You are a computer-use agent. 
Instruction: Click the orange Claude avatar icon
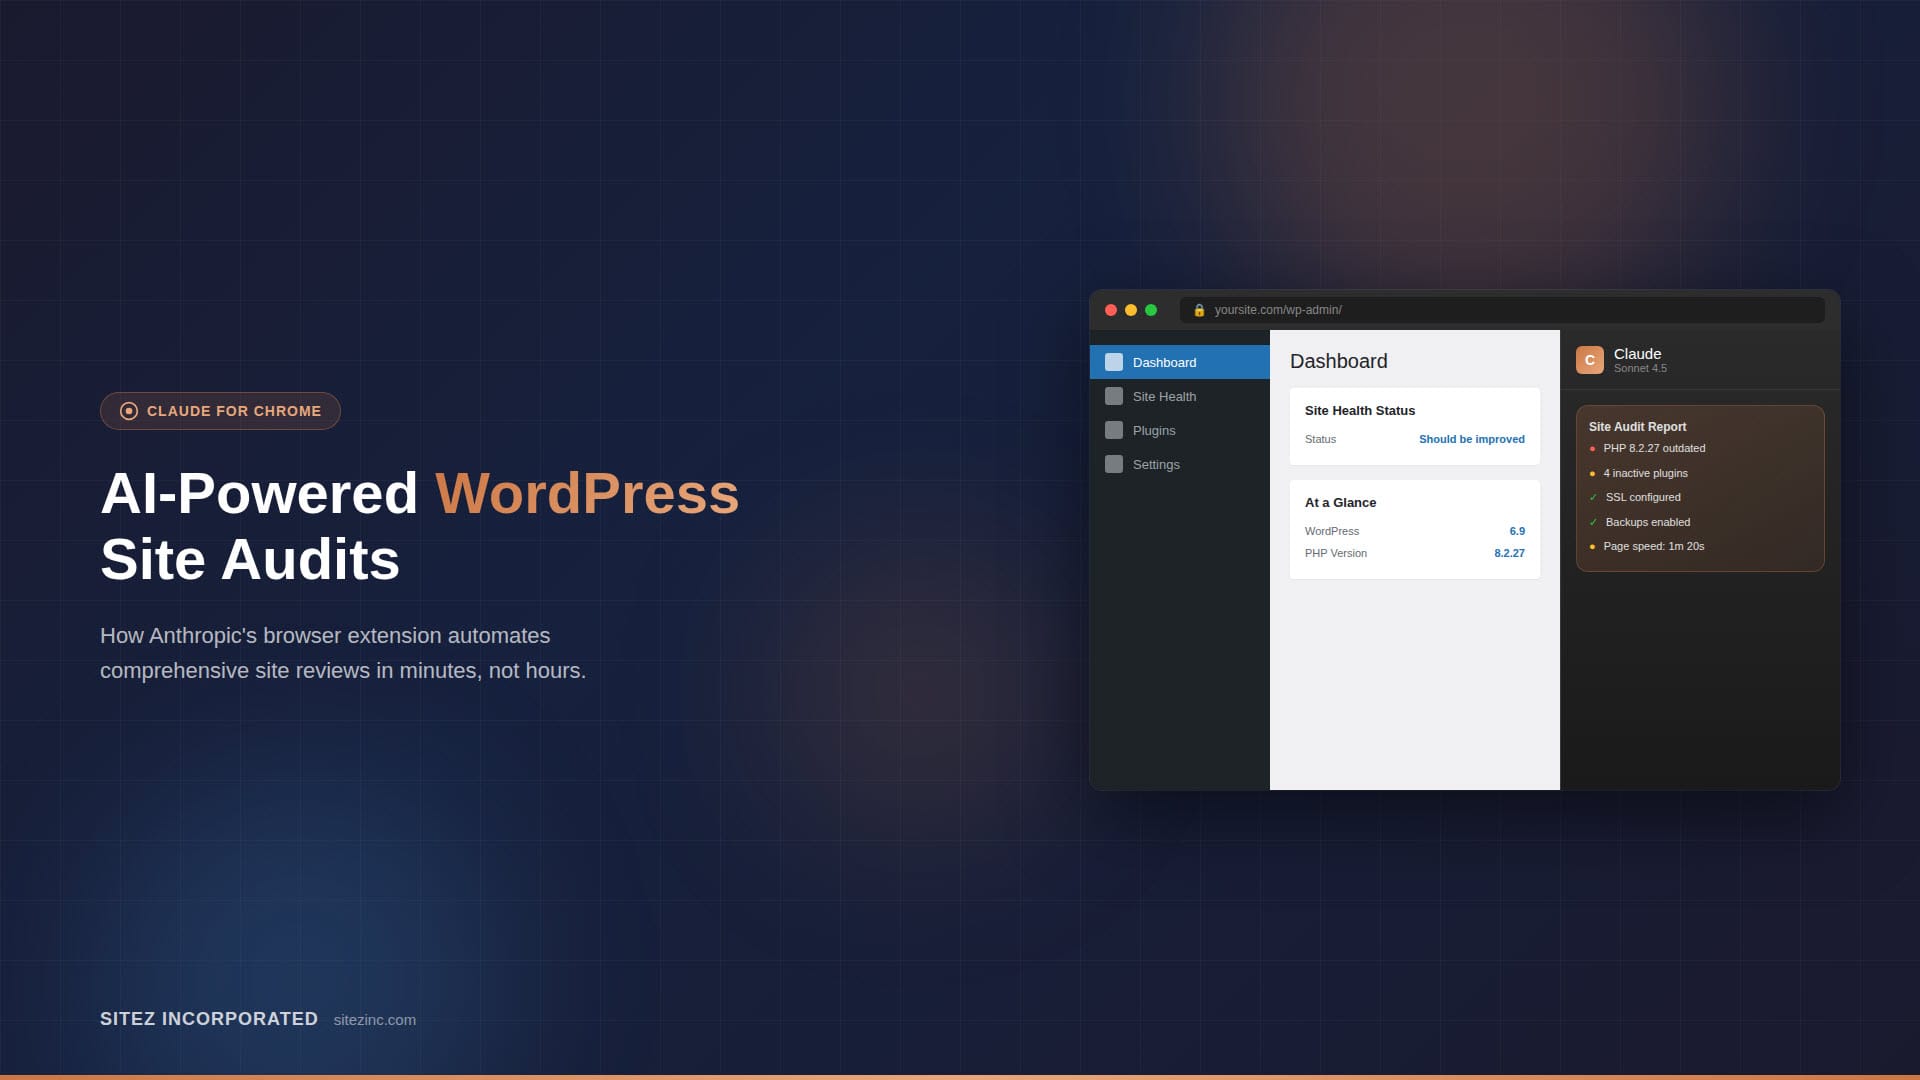[1590, 360]
